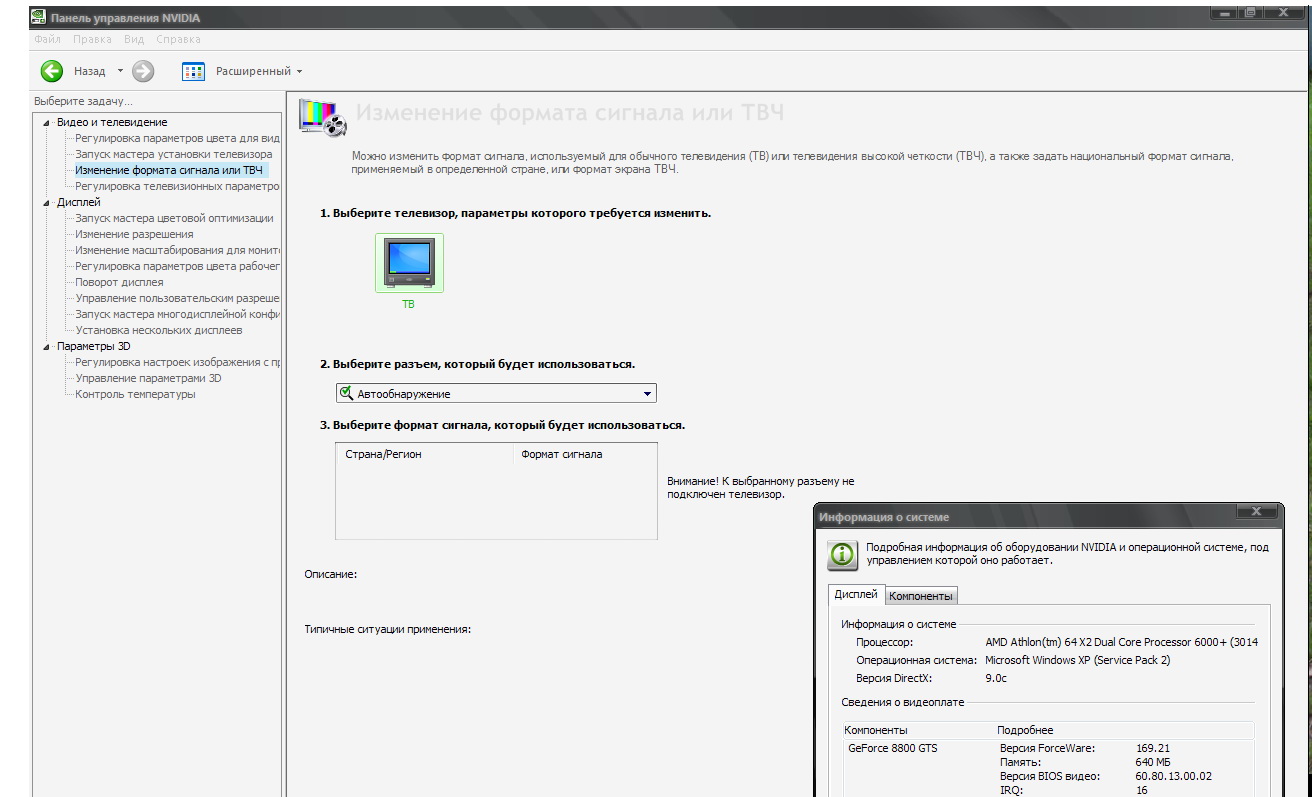Open Запуск мастера цветовой оптимизации
The height and width of the screenshot is (797, 1312).
pos(174,218)
